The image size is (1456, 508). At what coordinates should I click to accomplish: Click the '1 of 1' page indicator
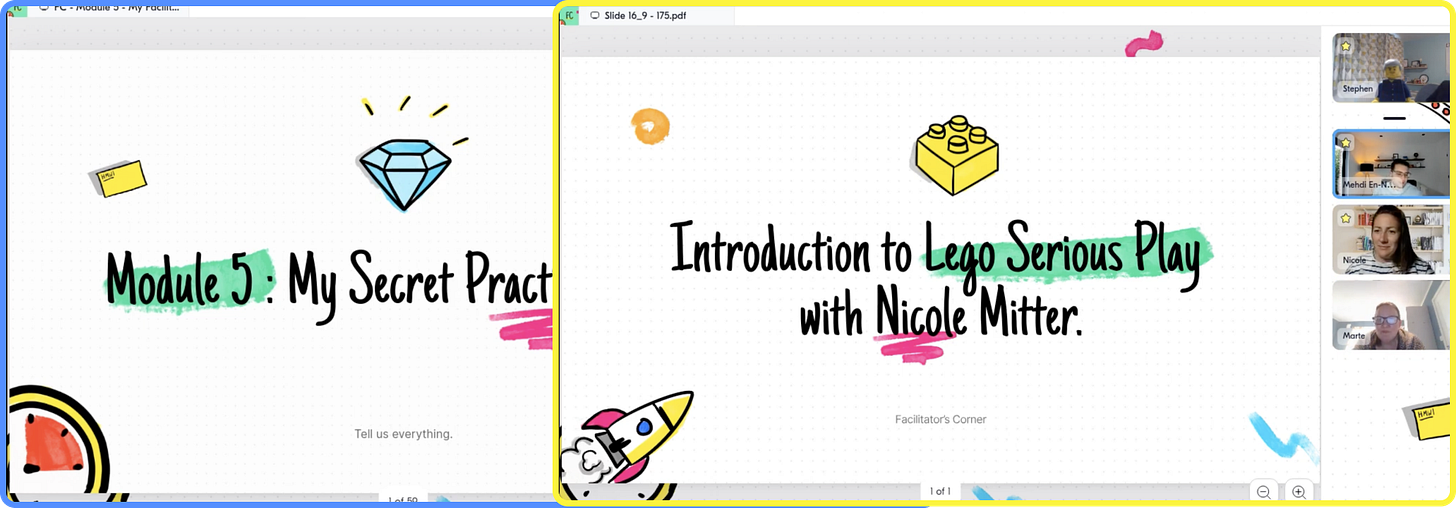(940, 491)
